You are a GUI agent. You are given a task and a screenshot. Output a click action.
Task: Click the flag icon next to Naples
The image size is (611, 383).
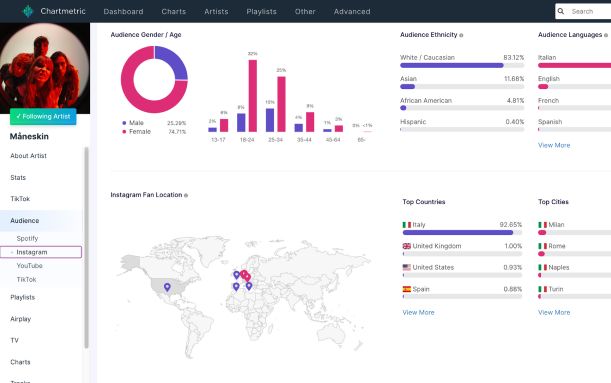[x=542, y=268]
